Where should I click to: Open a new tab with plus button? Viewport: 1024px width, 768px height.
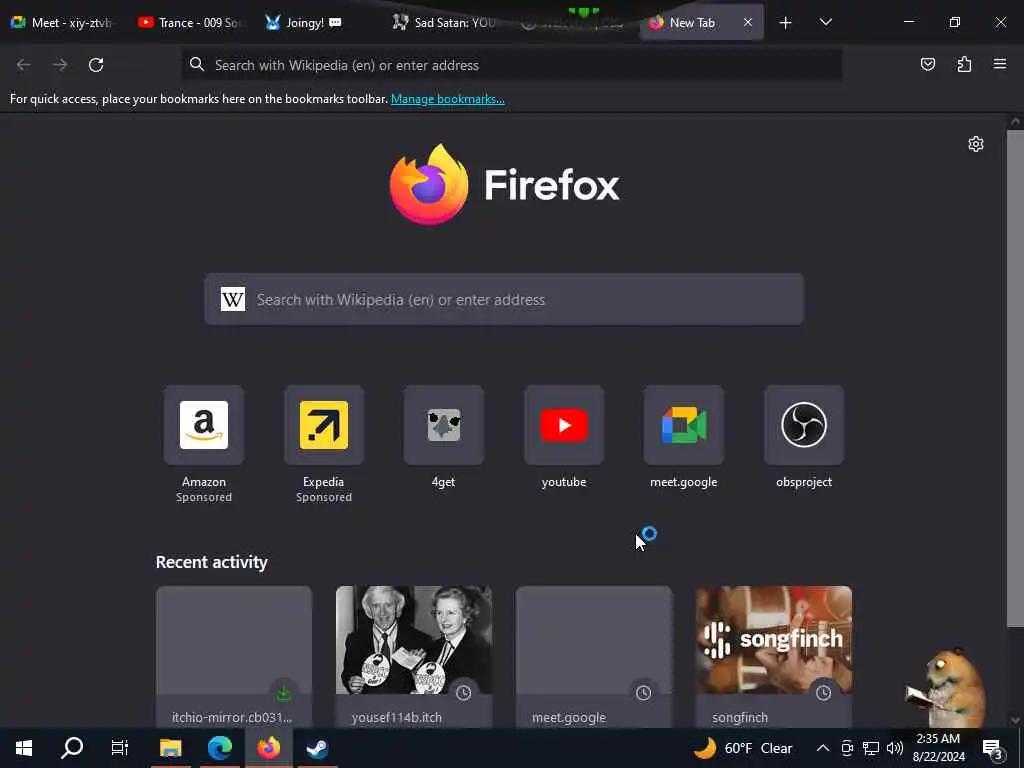click(785, 23)
